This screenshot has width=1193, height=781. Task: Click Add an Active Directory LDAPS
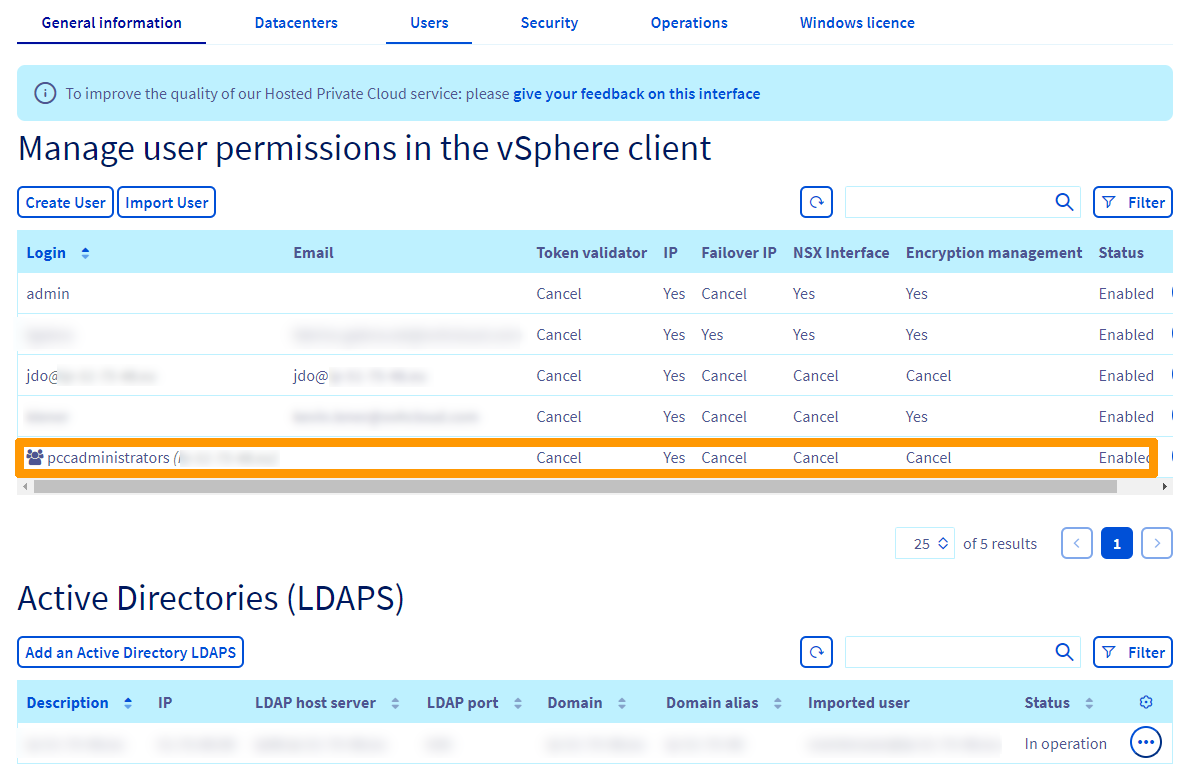131,652
